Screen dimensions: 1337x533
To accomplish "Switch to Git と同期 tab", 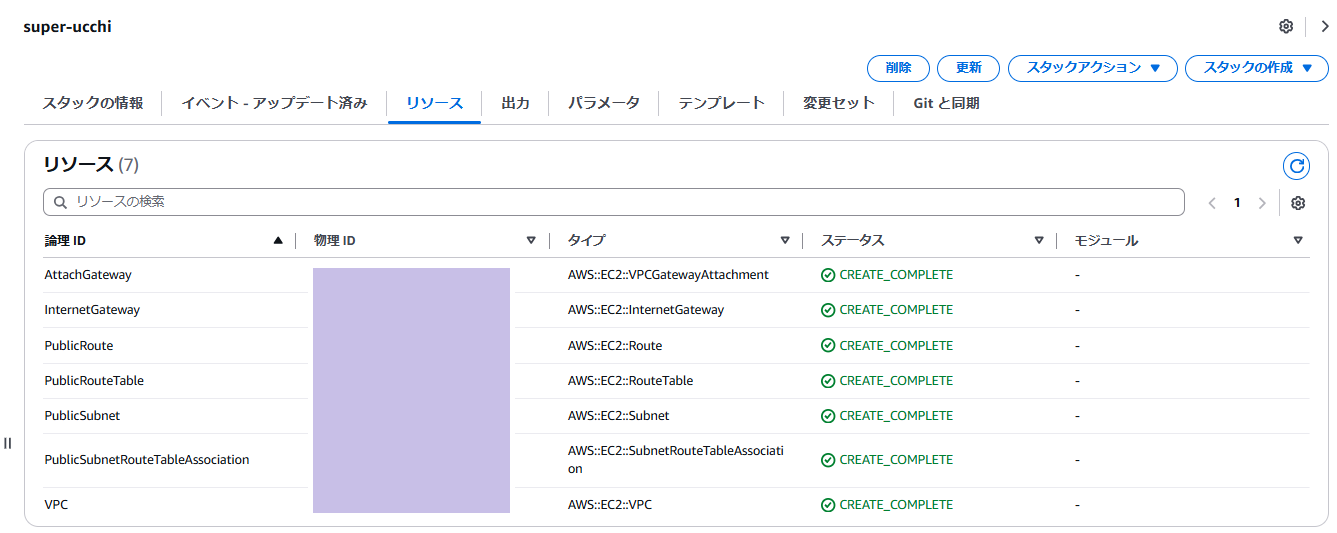I will coord(946,103).
